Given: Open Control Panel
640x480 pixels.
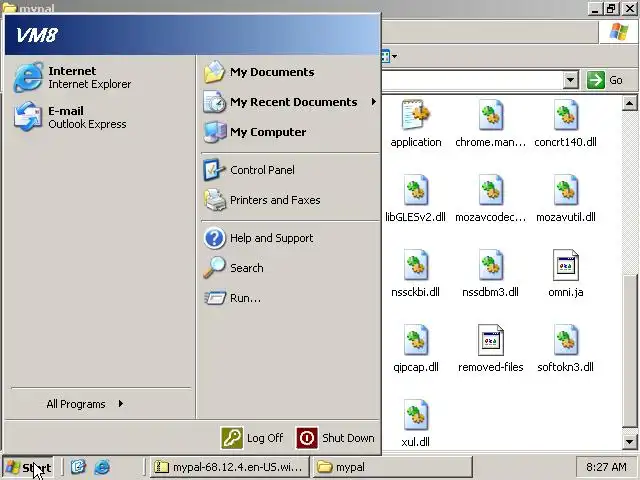Looking at the screenshot, I should (x=290, y=170).
